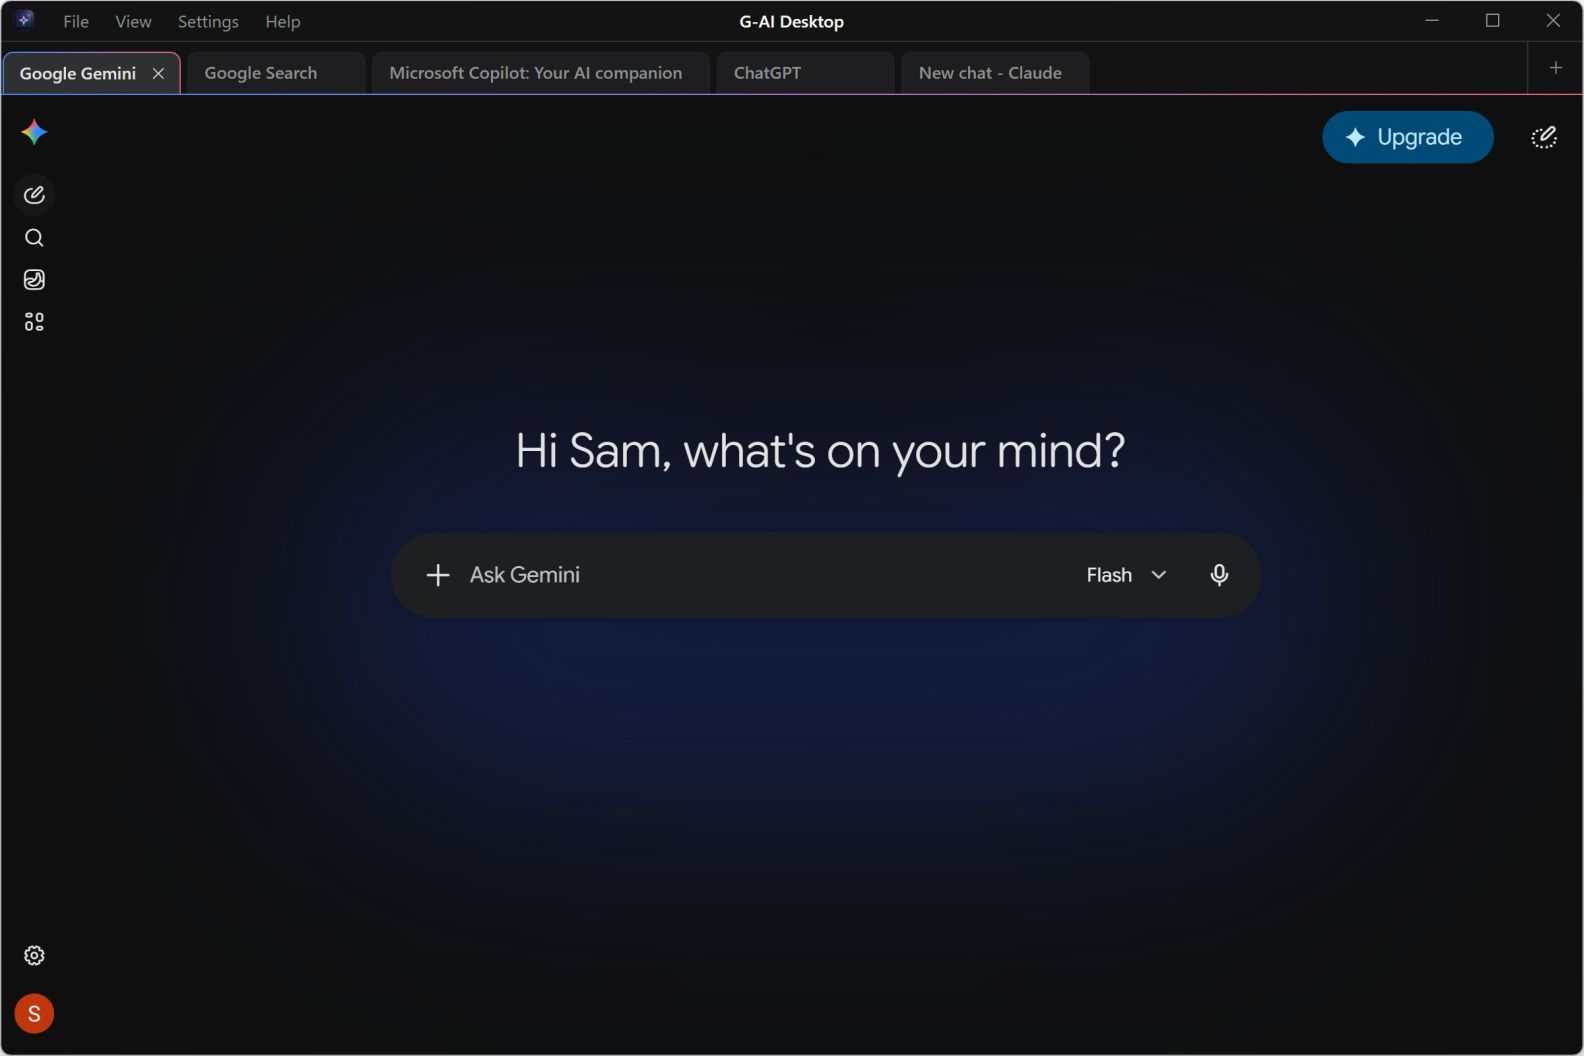Viewport: 1584px width, 1056px height.
Task: Click the Gemini sparkle logo in sidebar
Action: tap(34, 132)
